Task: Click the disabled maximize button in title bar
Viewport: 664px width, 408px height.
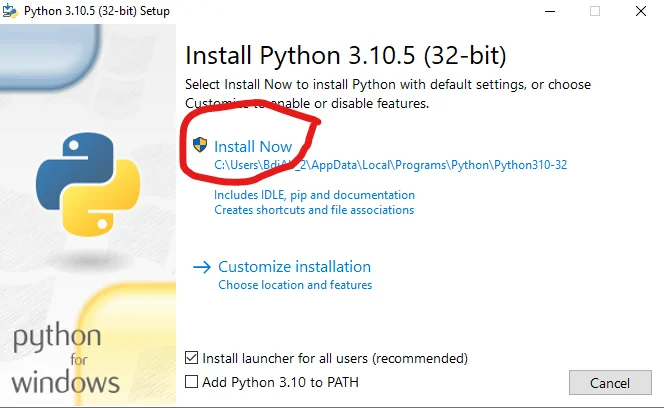Action: tap(595, 11)
